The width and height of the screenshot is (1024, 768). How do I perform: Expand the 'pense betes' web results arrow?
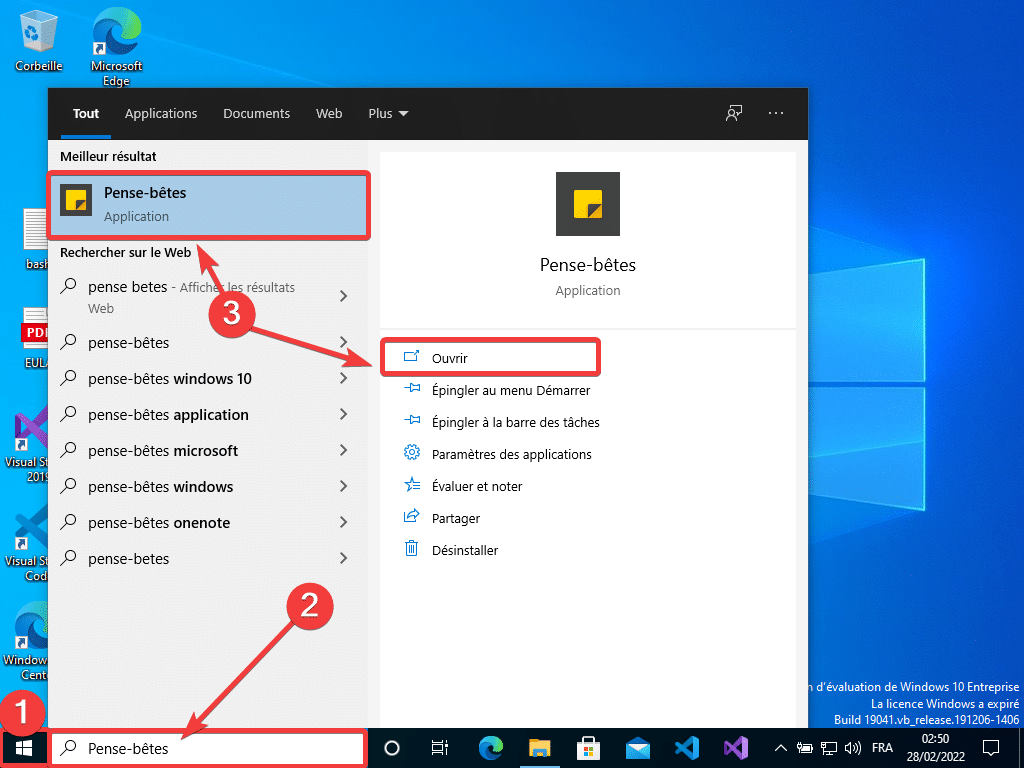pyautogui.click(x=344, y=296)
